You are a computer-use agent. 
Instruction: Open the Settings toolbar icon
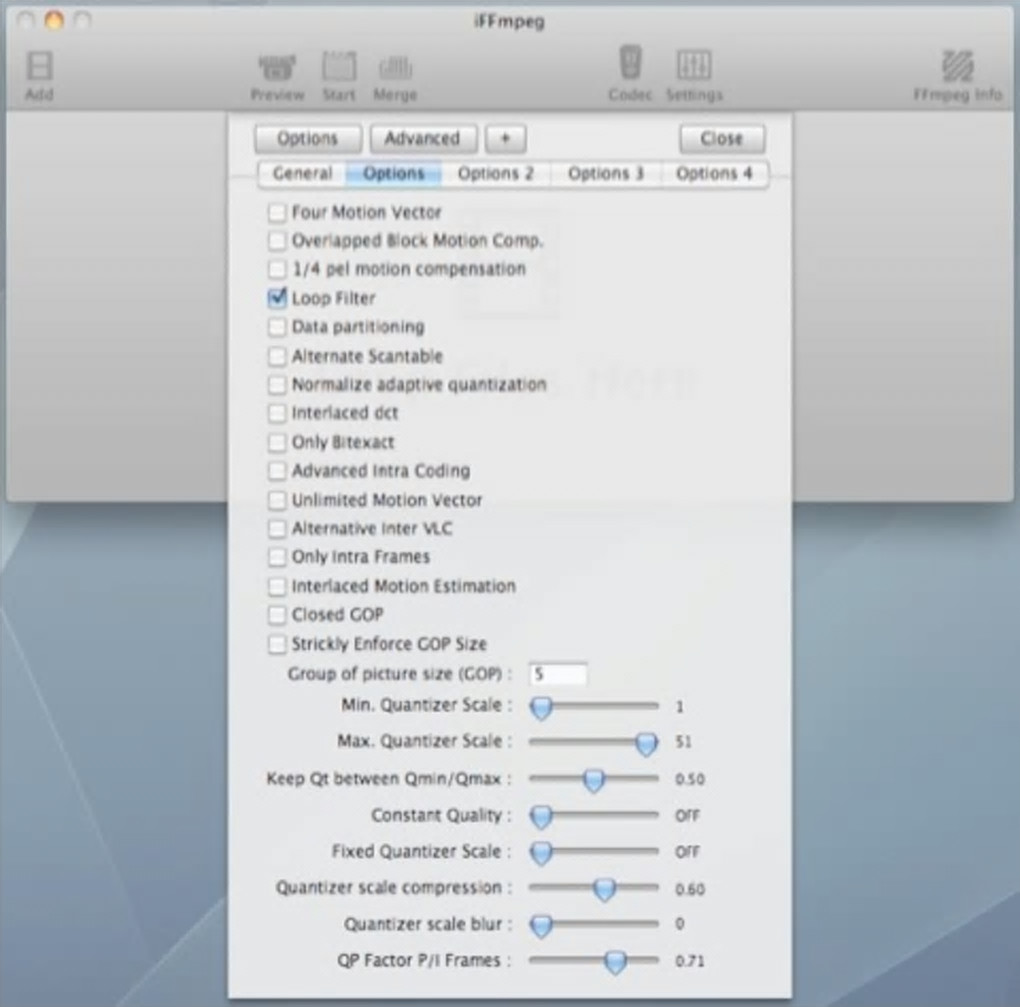694,75
